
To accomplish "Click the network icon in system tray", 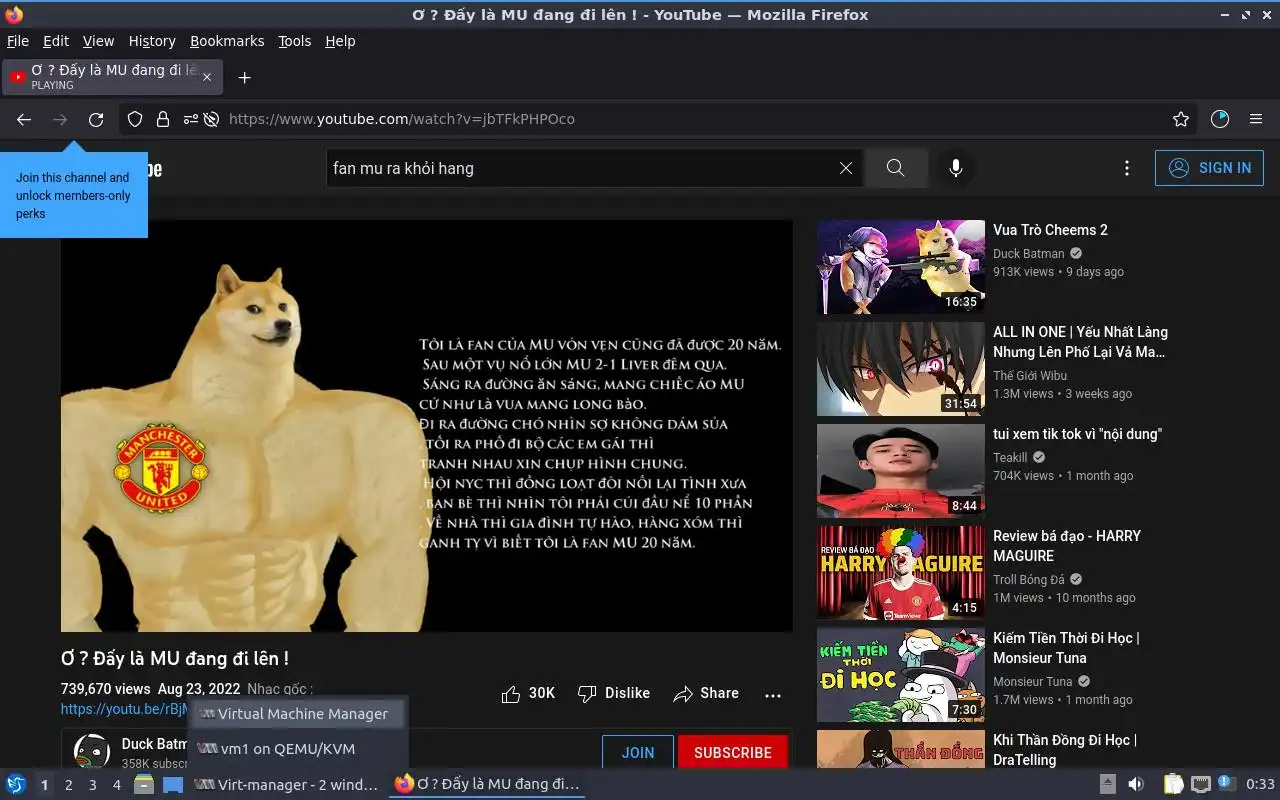I will pos(1201,785).
